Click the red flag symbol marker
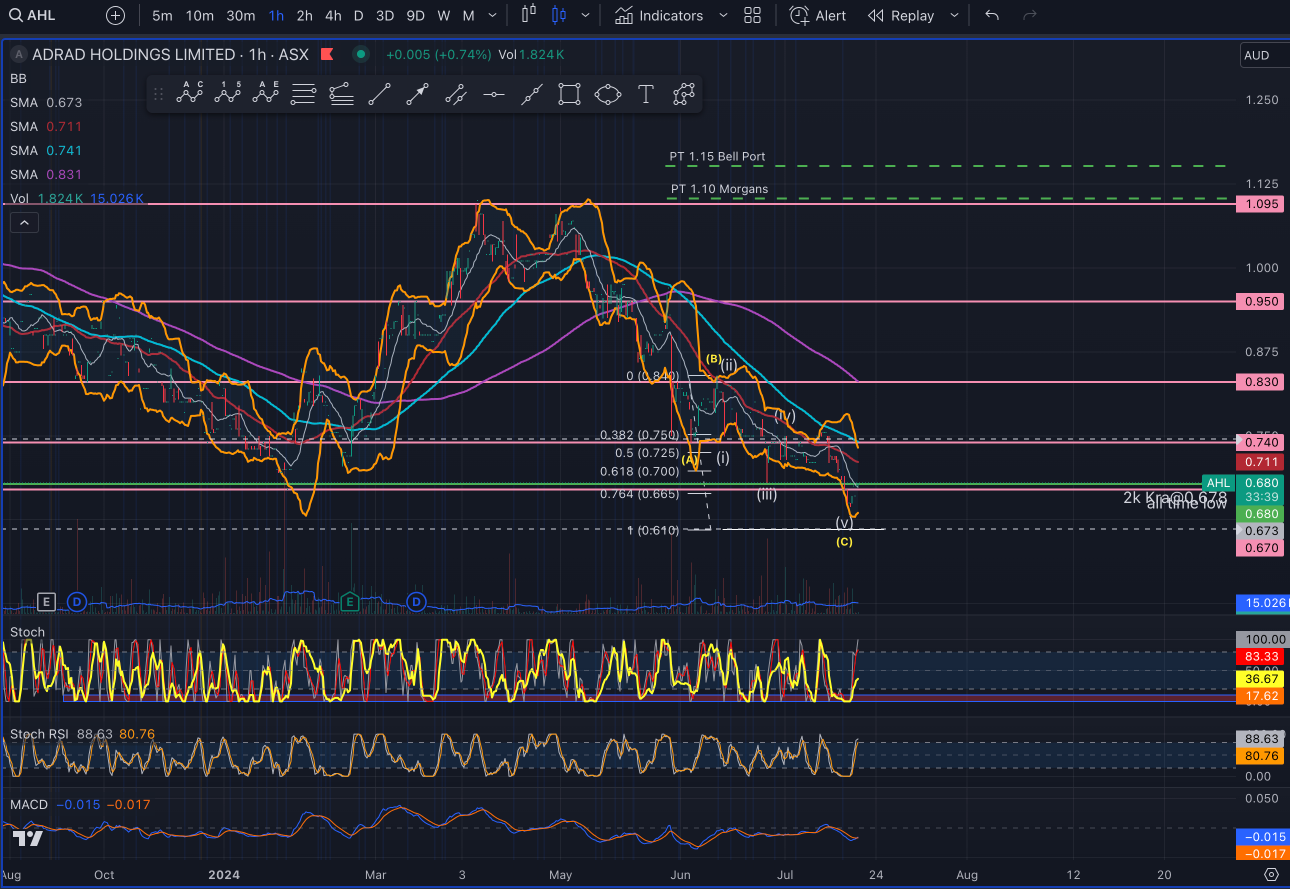Screen dimensions: 1290x889 (x=327, y=54)
